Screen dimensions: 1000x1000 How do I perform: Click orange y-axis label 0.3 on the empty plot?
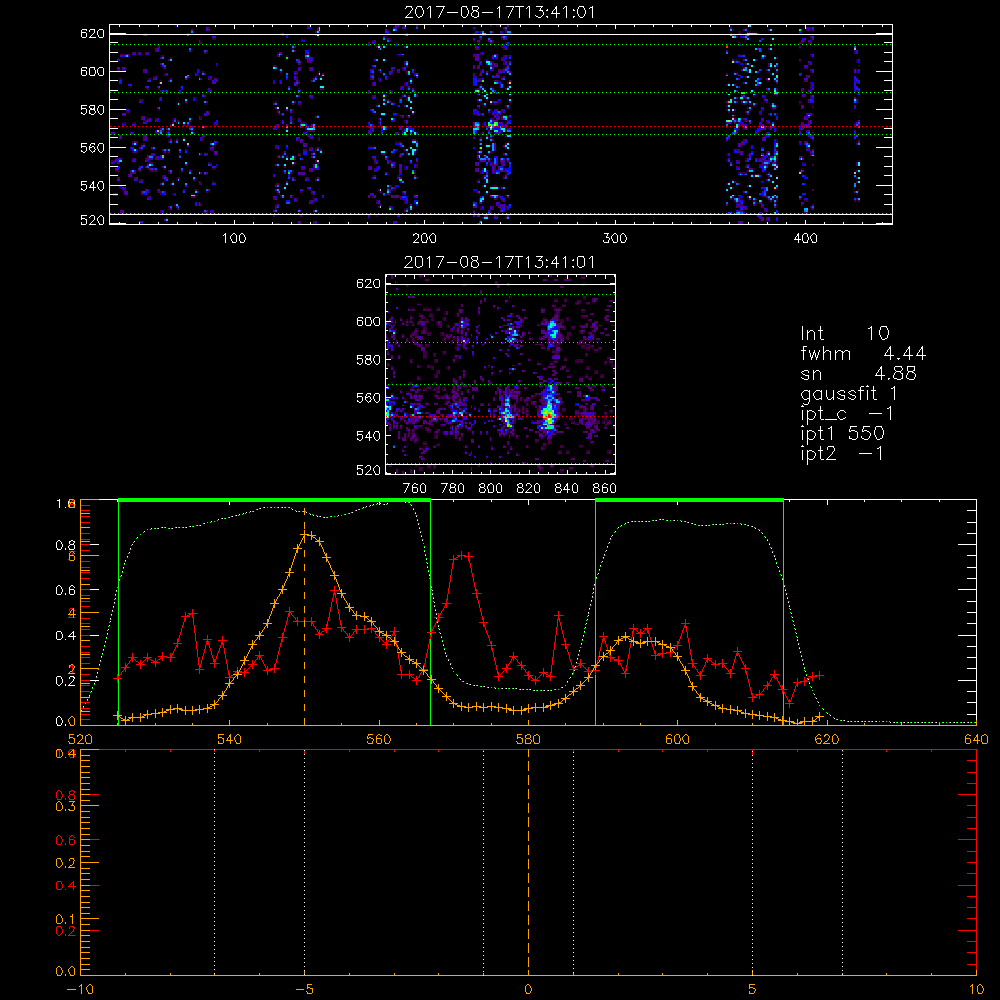tap(65, 806)
